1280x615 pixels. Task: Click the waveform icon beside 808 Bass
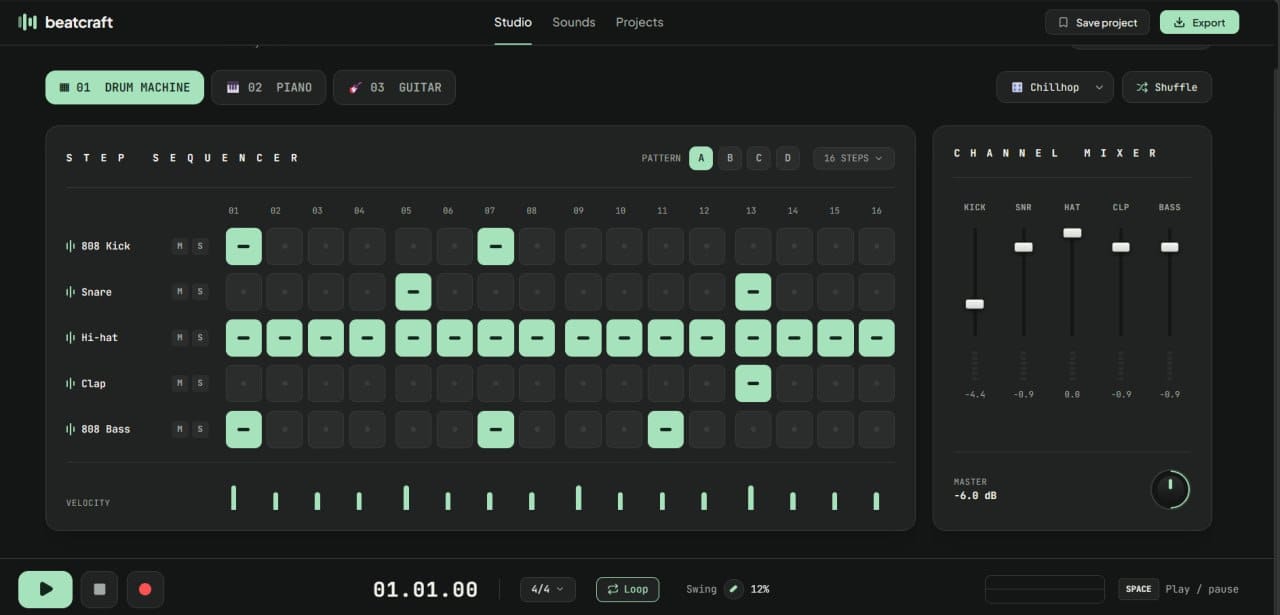pyautogui.click(x=71, y=429)
